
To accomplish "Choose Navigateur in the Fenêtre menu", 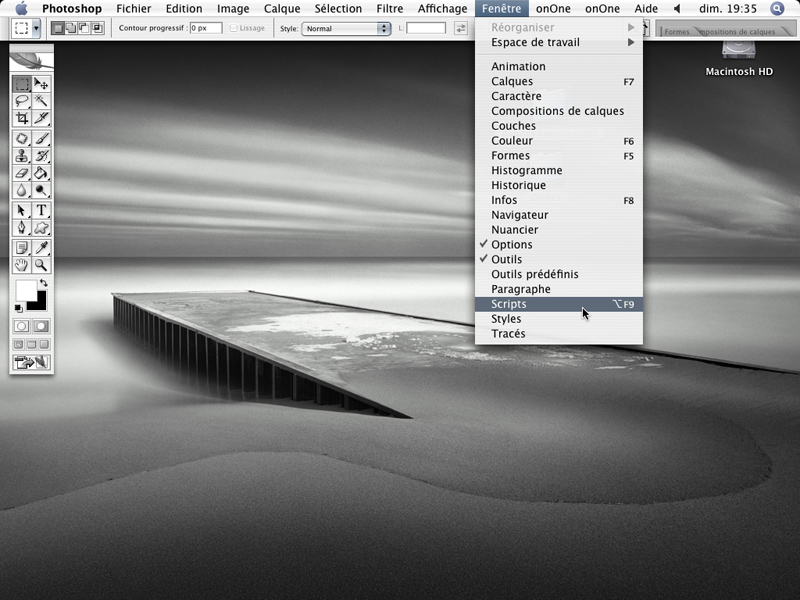I will coord(559,215).
